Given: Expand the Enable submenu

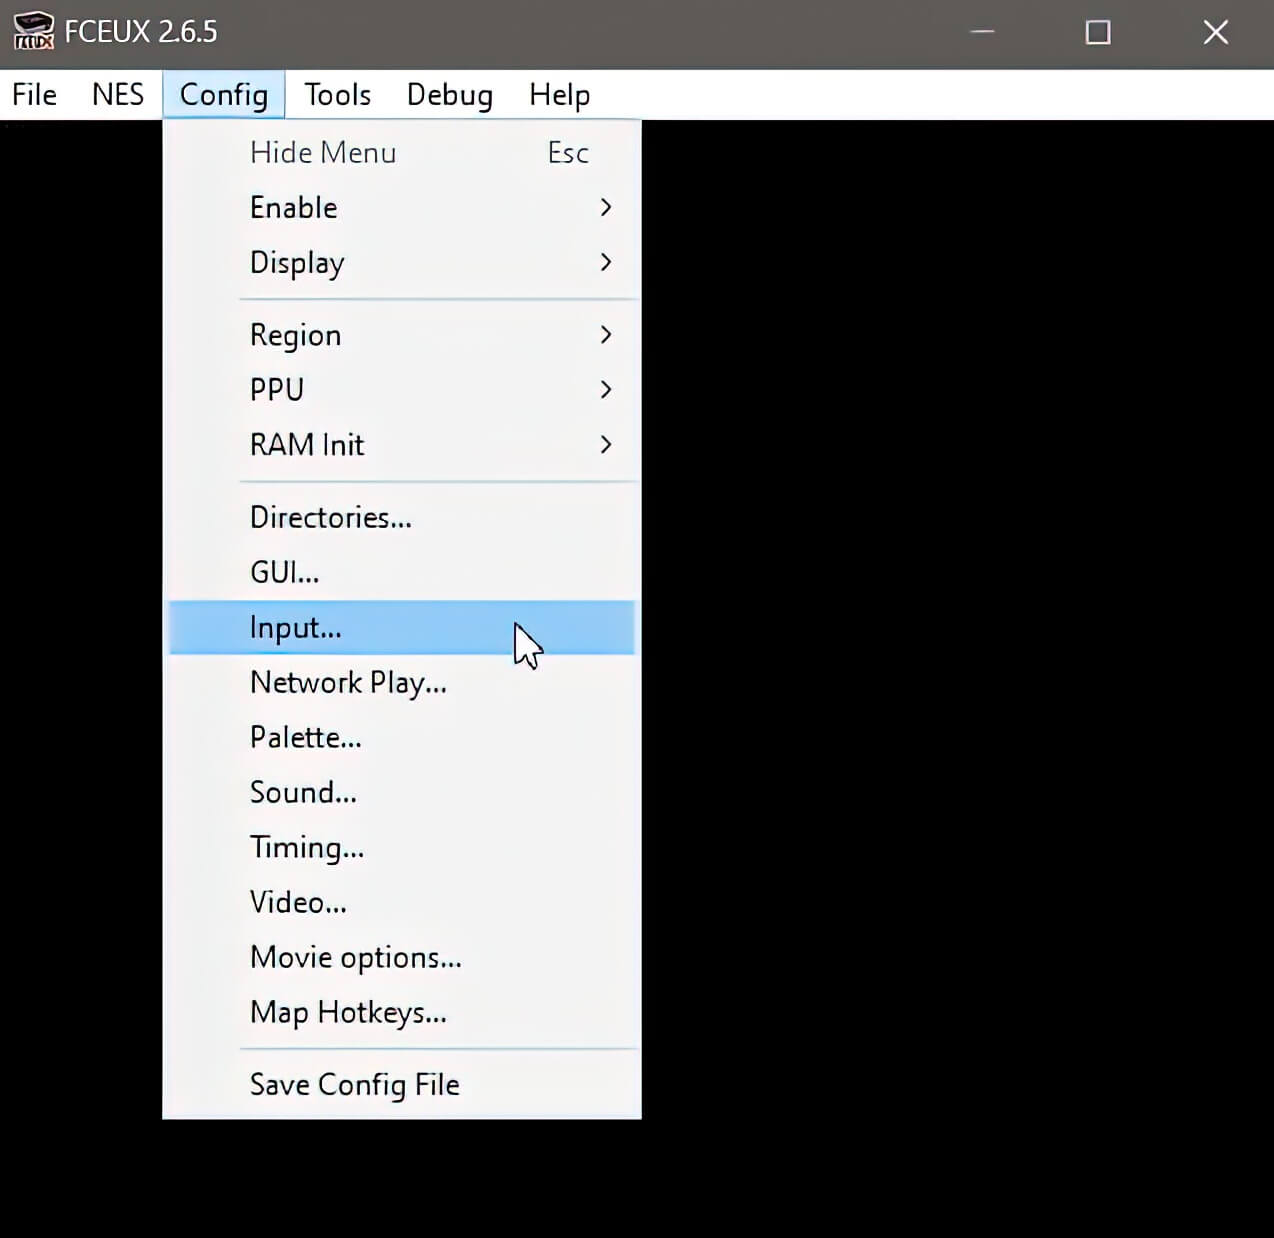Looking at the screenshot, I should [x=294, y=208].
